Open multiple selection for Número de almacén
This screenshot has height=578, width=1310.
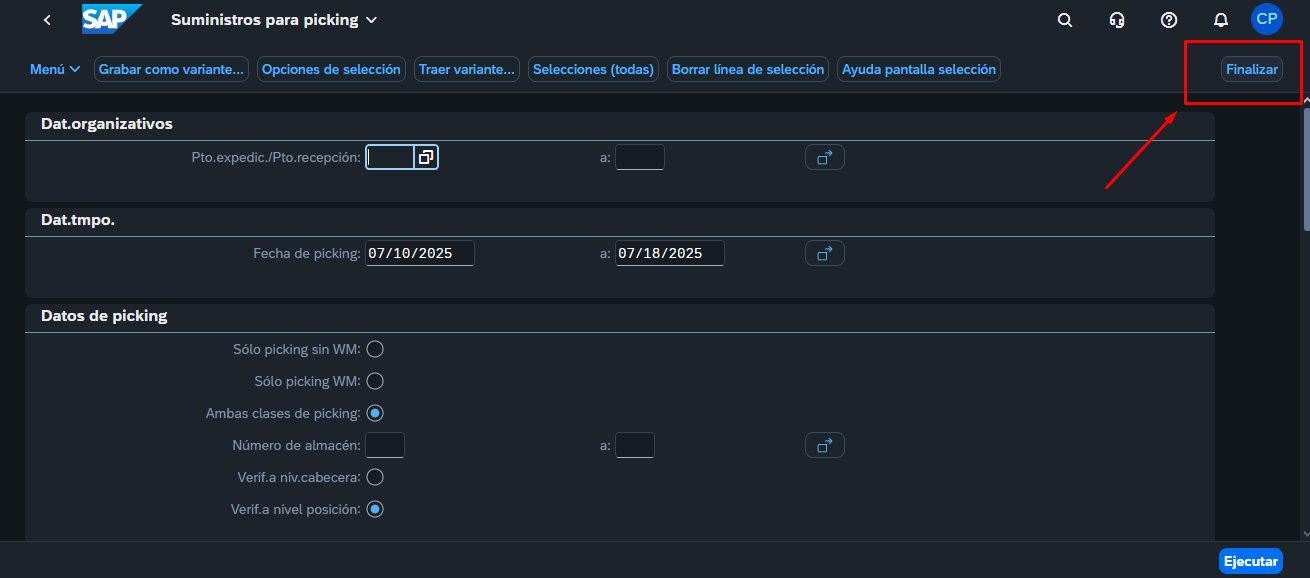825,445
